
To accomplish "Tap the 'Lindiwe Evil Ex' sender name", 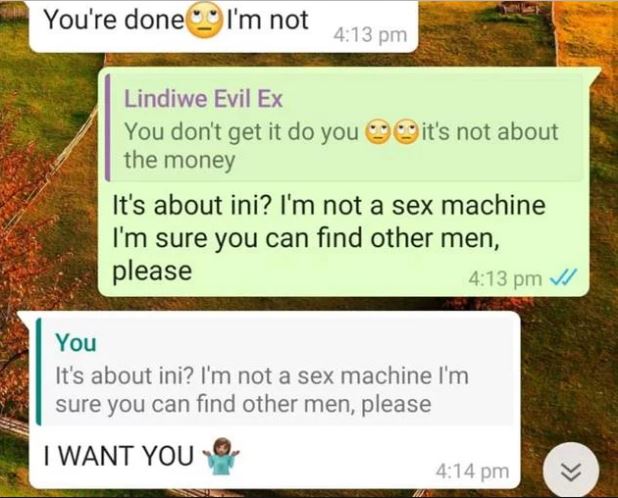I will [x=203, y=98].
